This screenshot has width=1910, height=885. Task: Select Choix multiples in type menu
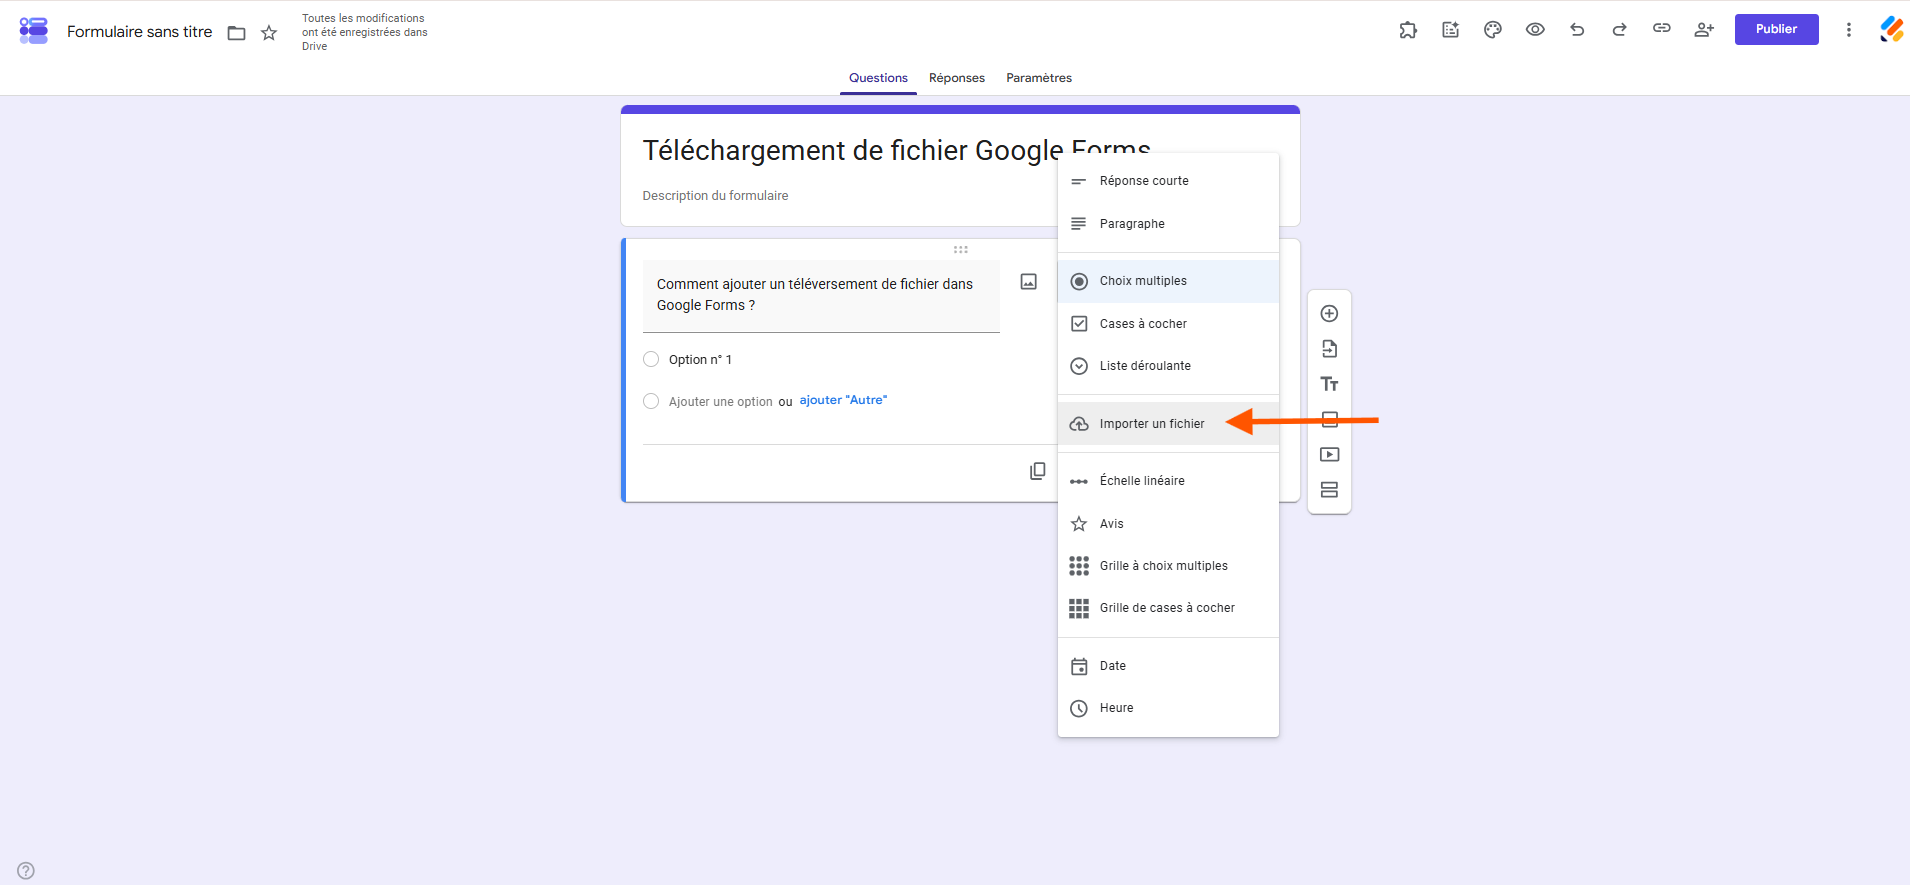click(1168, 281)
